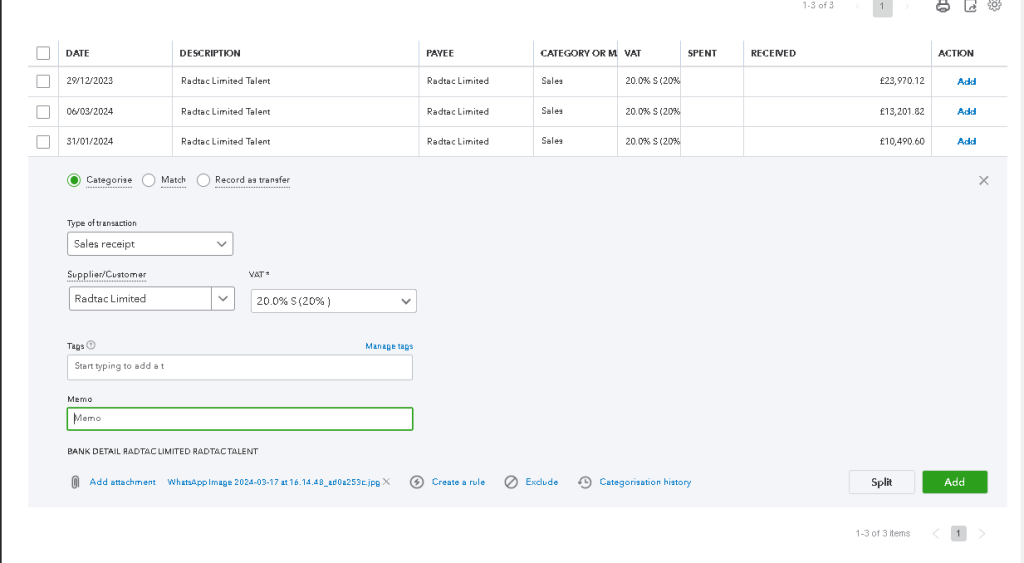1024x563 pixels.
Task: Sort by the SPENT column header
Action: coord(702,54)
